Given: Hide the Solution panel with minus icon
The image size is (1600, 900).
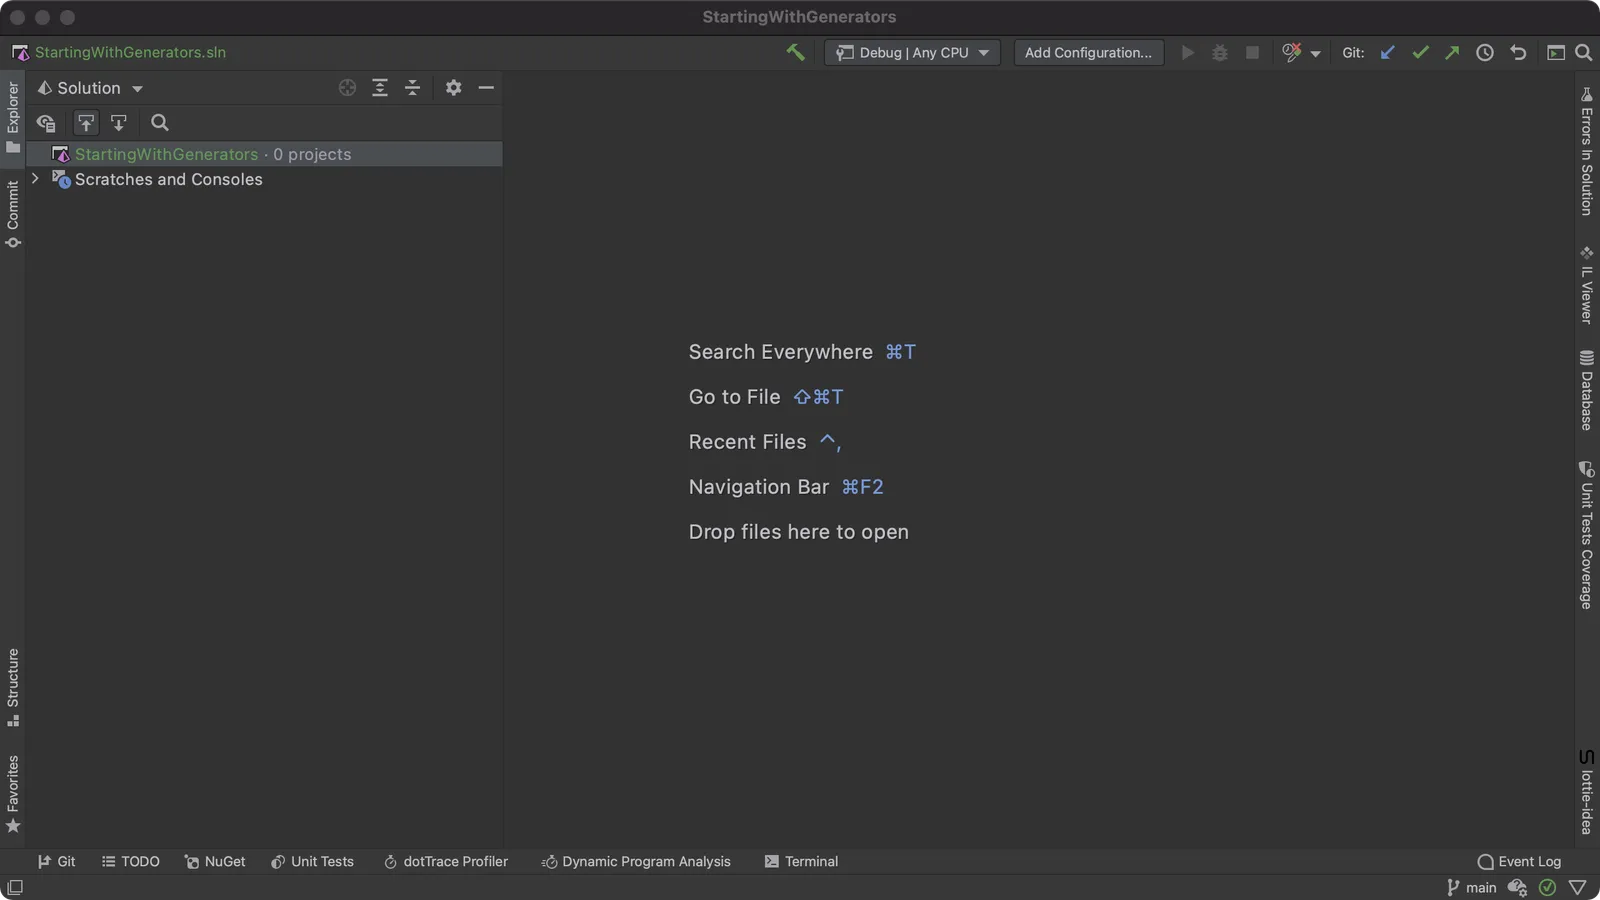Looking at the screenshot, I should 486,88.
